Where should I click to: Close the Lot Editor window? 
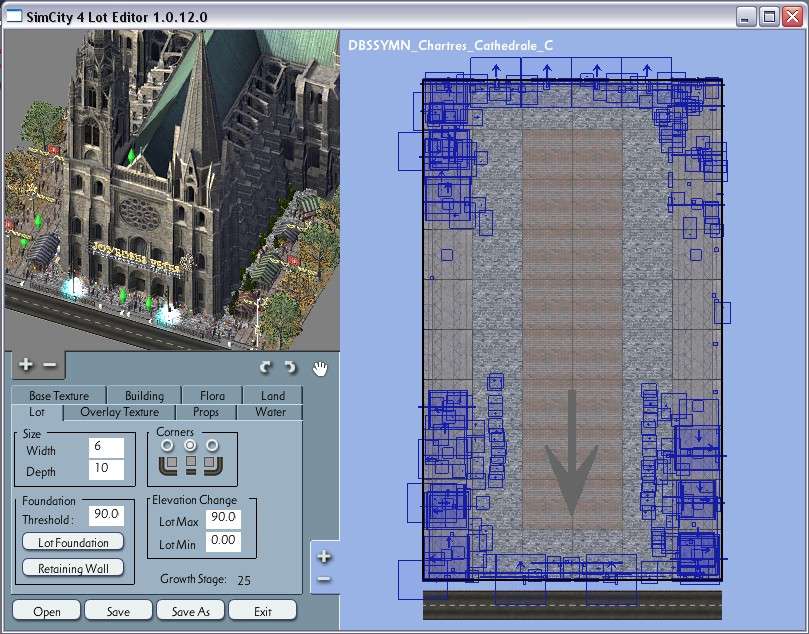pos(792,17)
